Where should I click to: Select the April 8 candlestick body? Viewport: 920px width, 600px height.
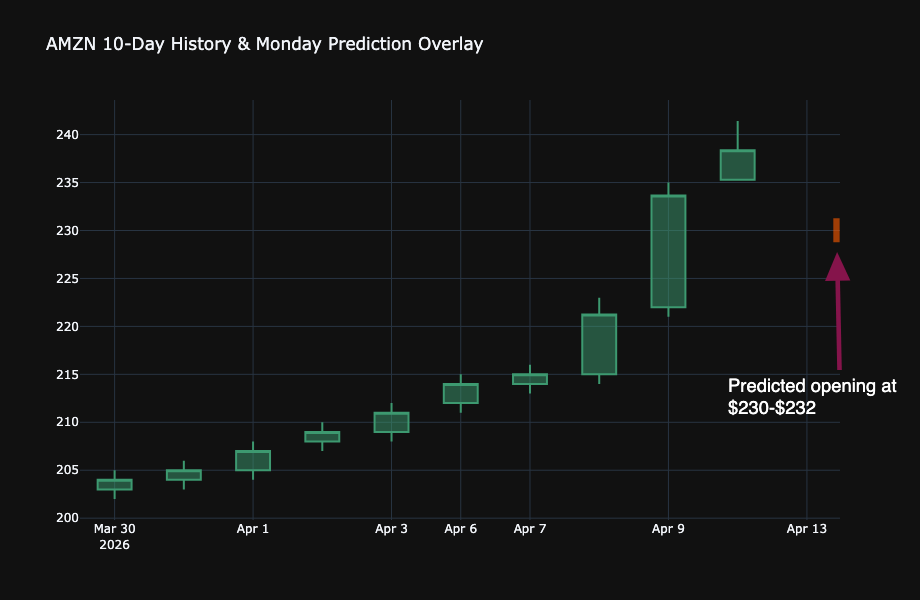click(599, 344)
